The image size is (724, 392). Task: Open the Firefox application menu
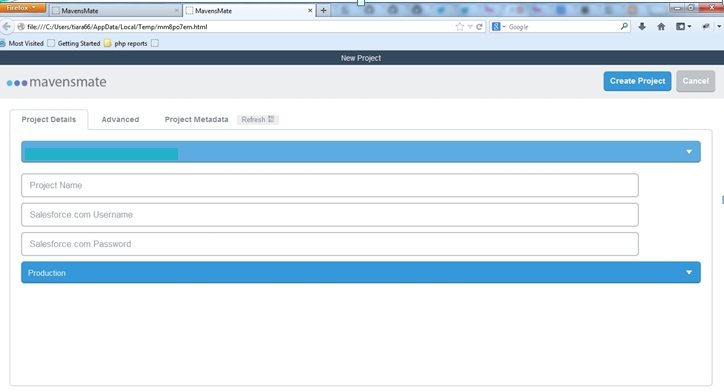point(22,7)
